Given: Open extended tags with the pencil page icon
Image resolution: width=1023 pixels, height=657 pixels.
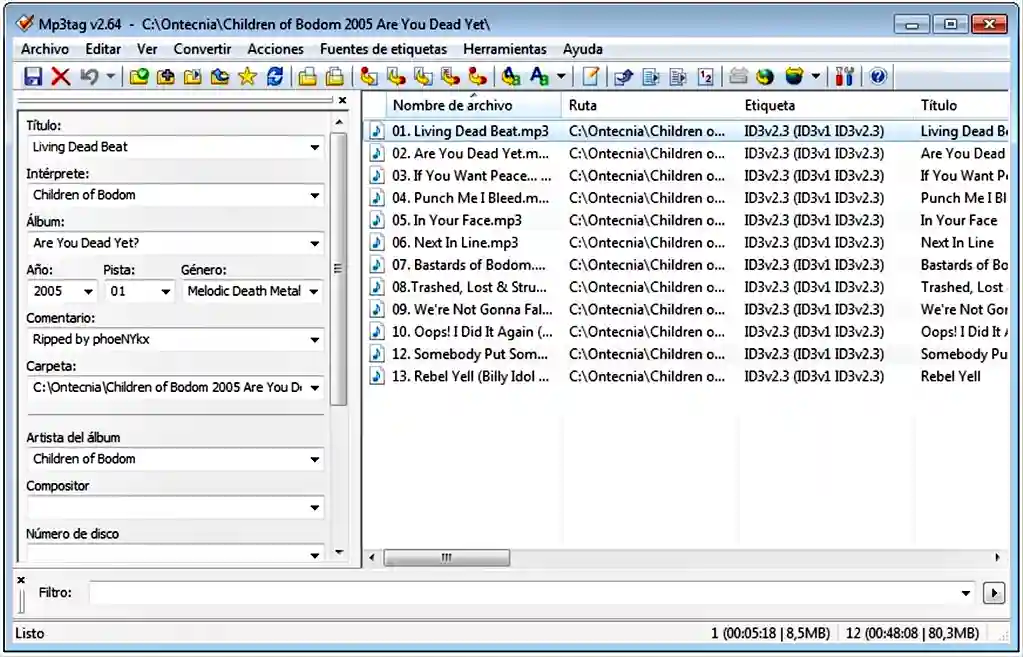Looking at the screenshot, I should click(590, 76).
